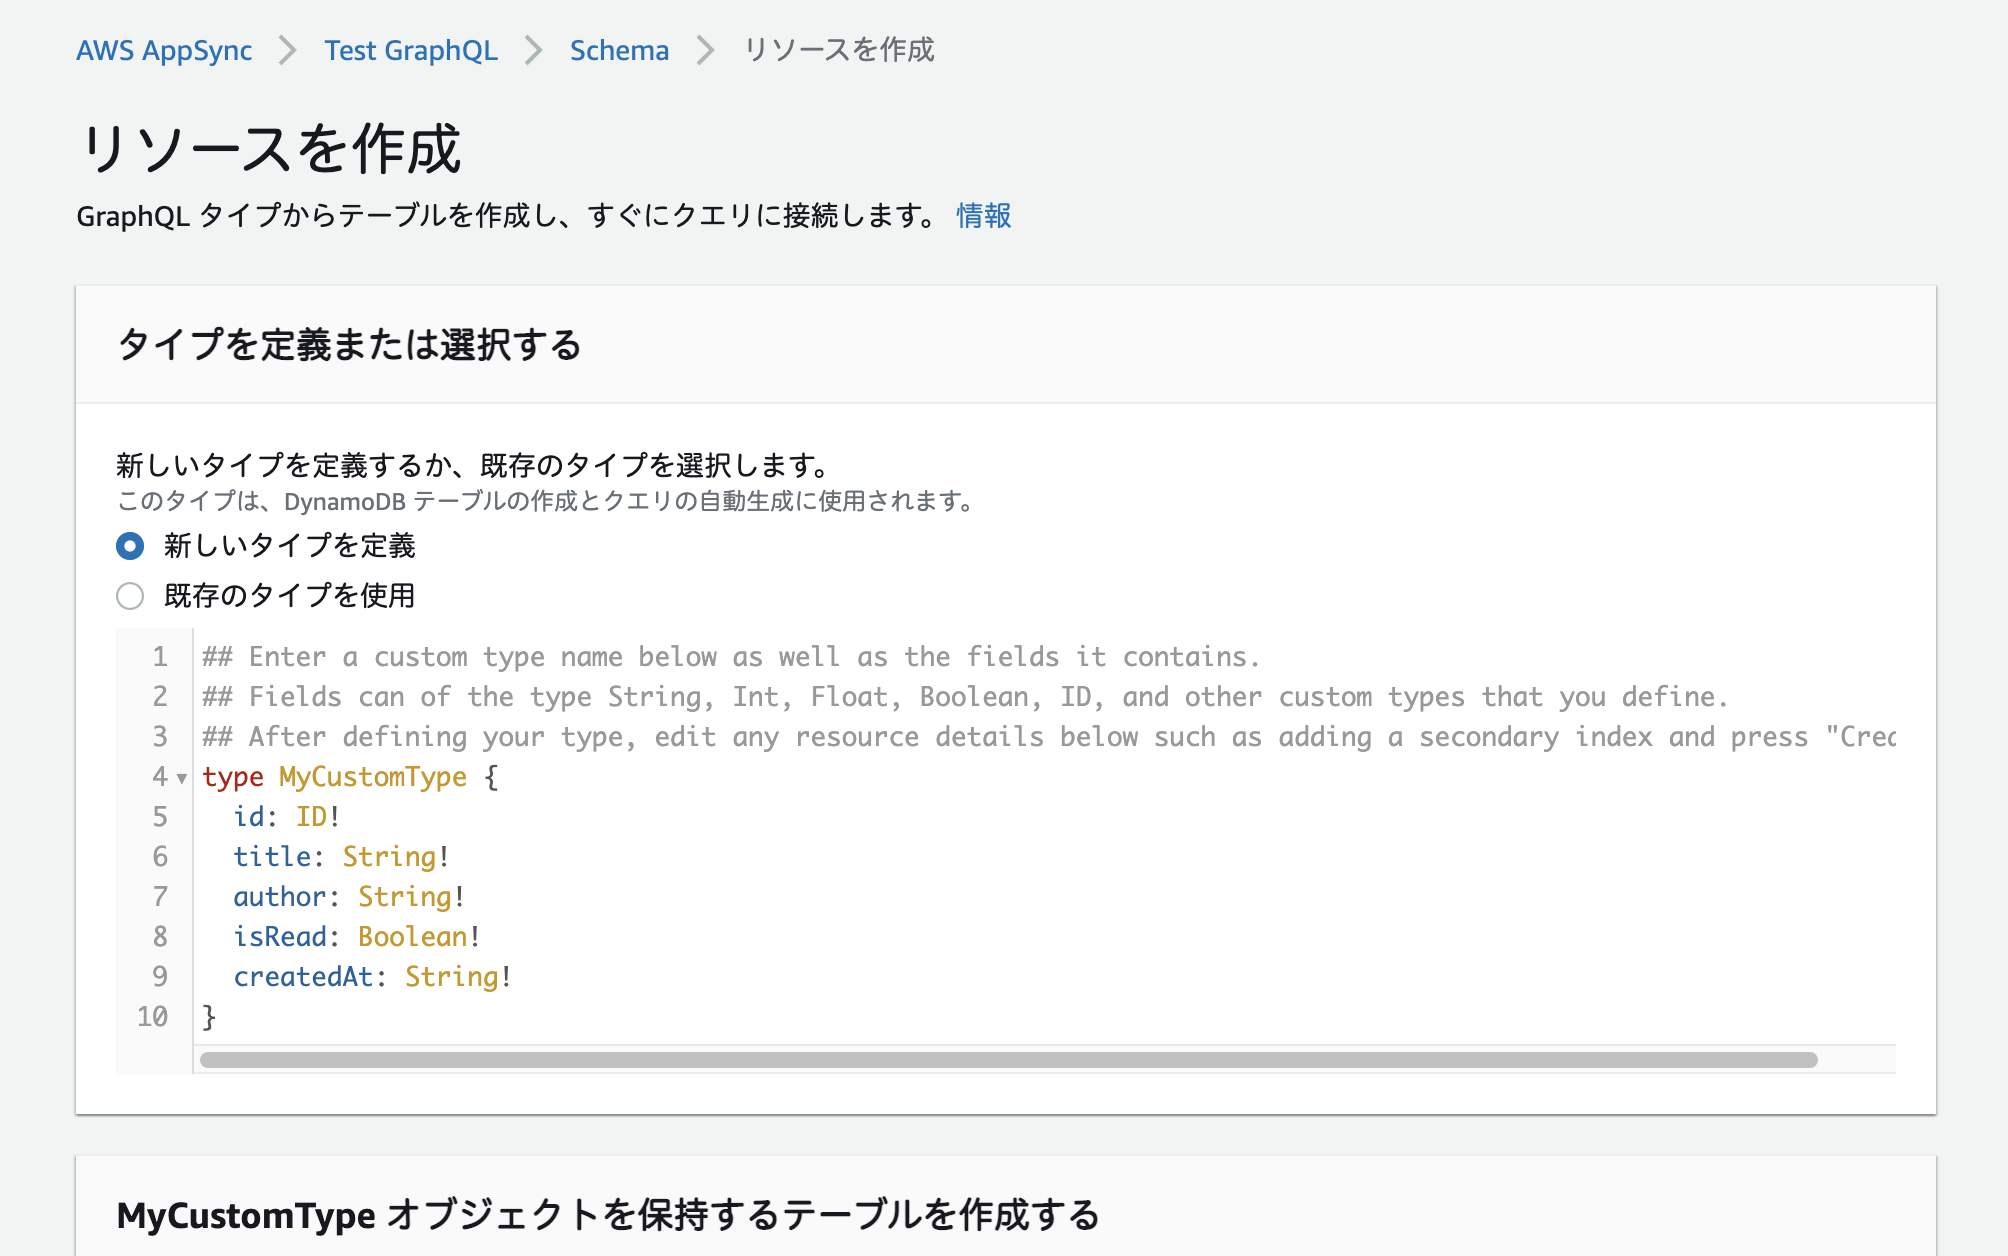Click the current breadcrumb リソースを作成
2008x1256 pixels.
tap(839, 50)
